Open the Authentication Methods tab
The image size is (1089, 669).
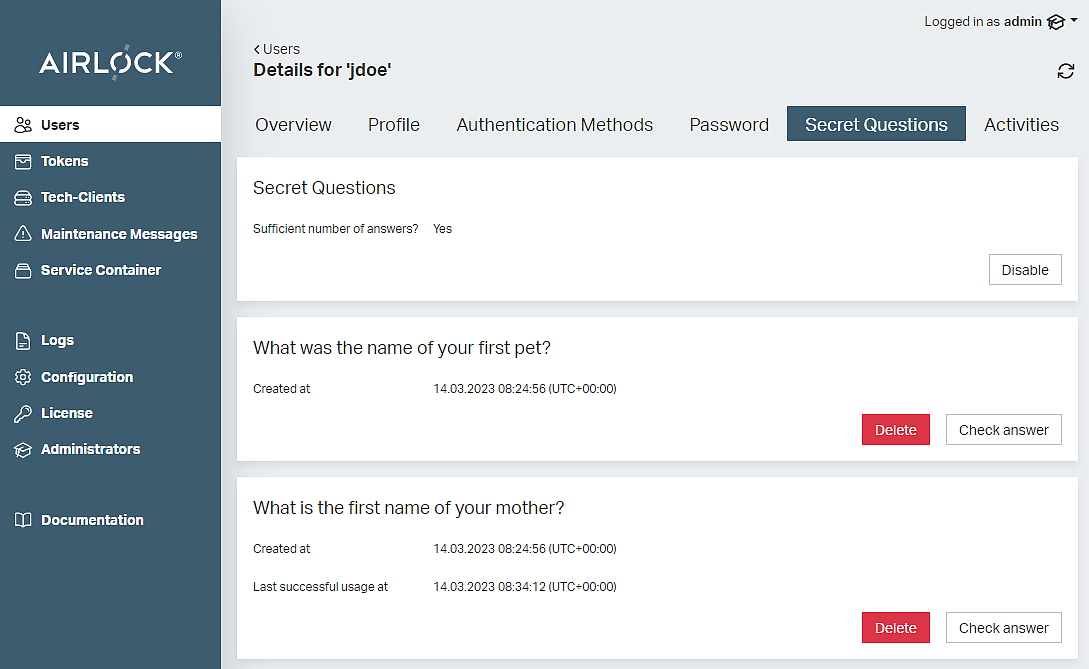point(554,125)
